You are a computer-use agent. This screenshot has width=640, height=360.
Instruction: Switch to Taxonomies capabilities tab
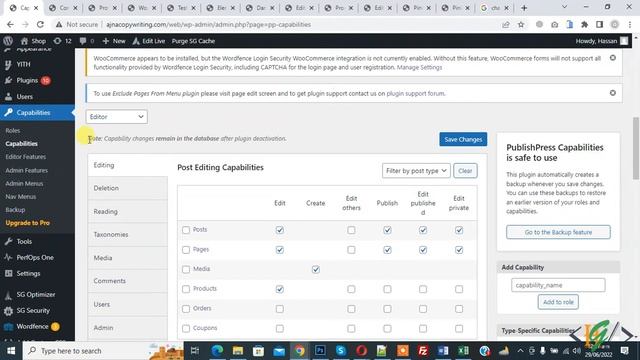pos(128,235)
